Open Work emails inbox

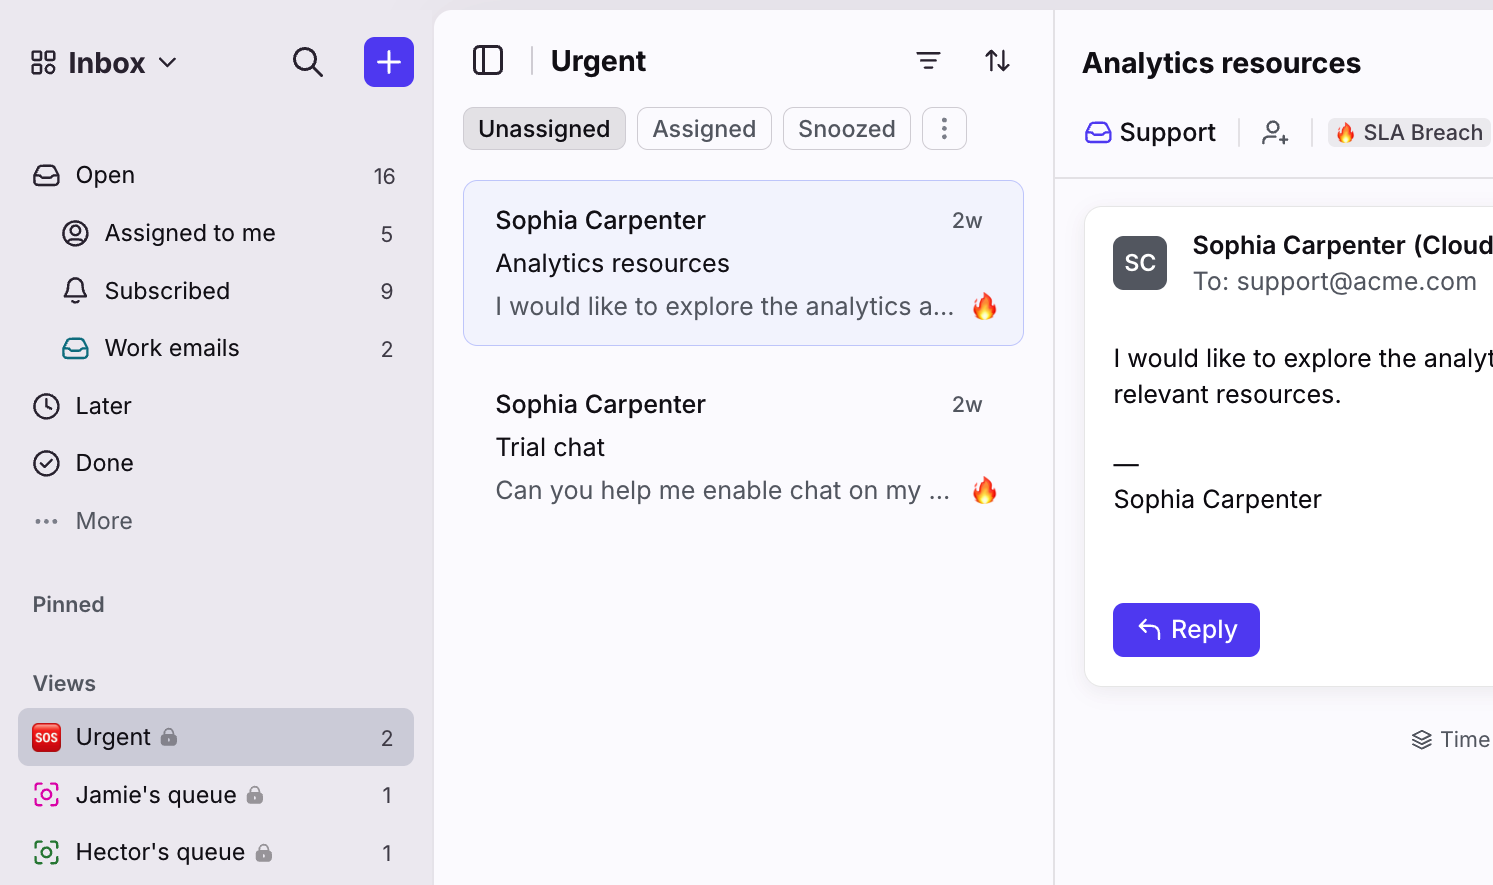216,348
